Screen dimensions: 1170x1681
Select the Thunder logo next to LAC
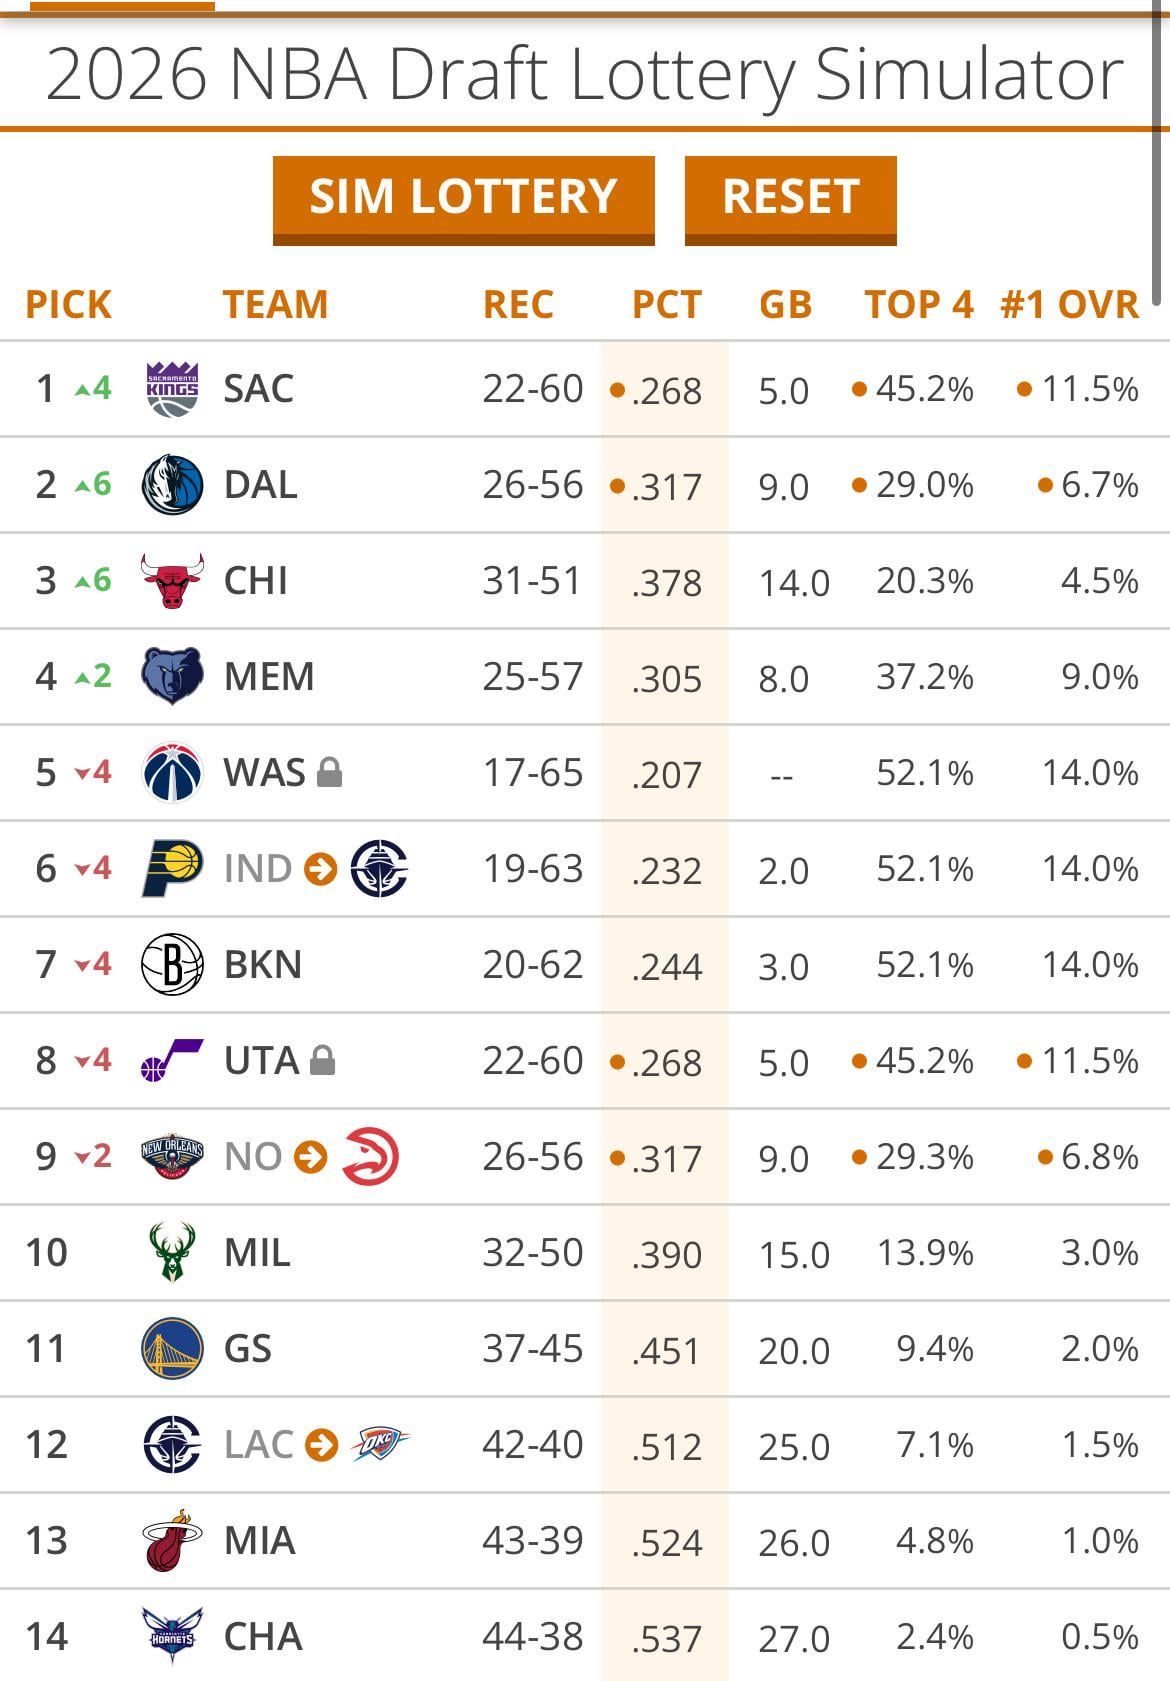380,1444
